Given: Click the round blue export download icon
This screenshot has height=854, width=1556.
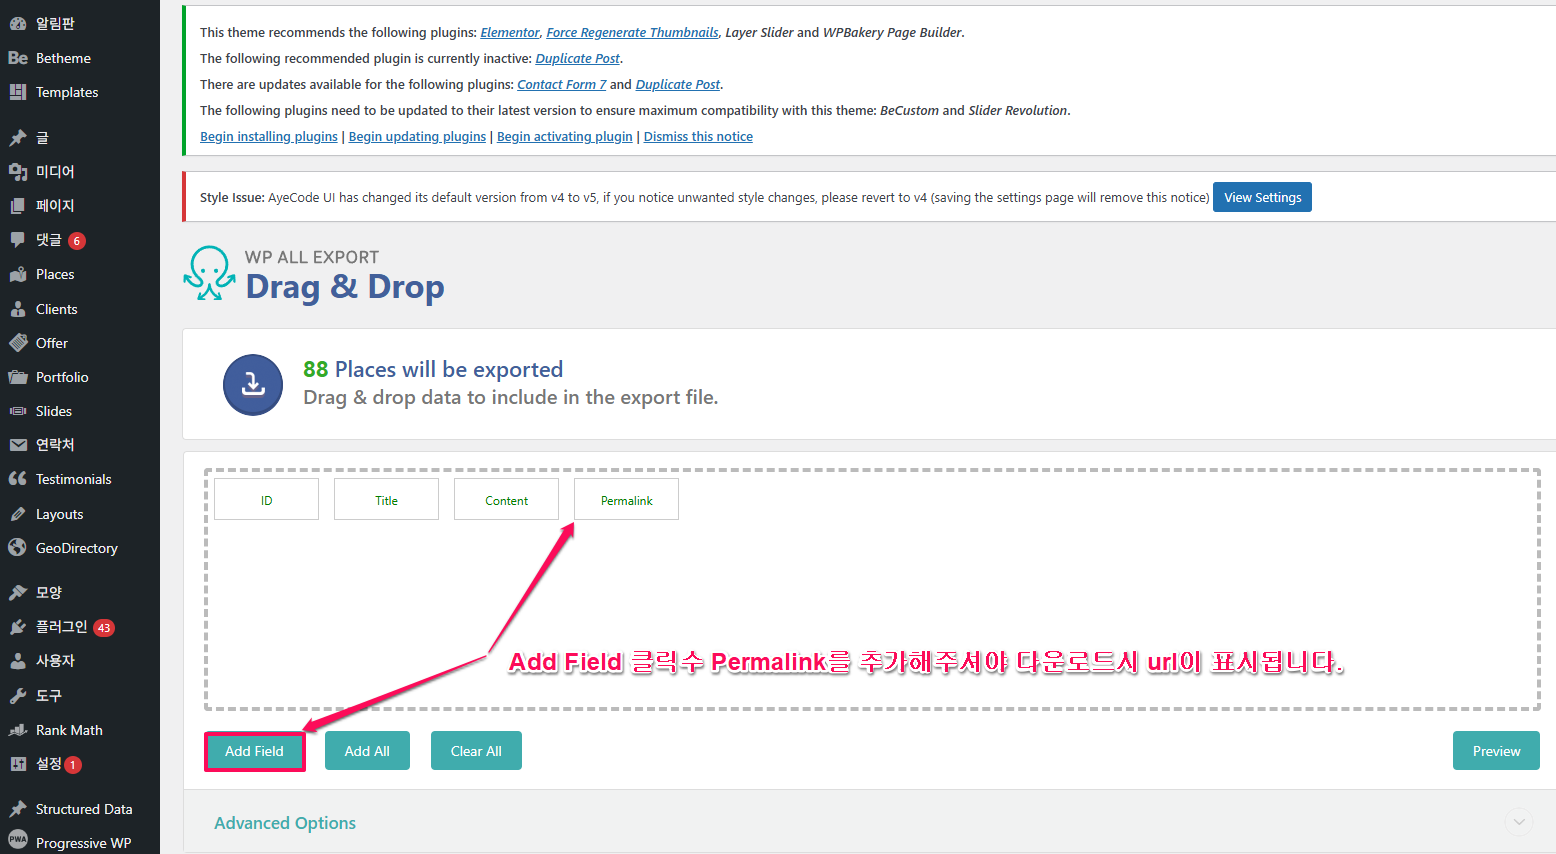Looking at the screenshot, I should pos(253,384).
